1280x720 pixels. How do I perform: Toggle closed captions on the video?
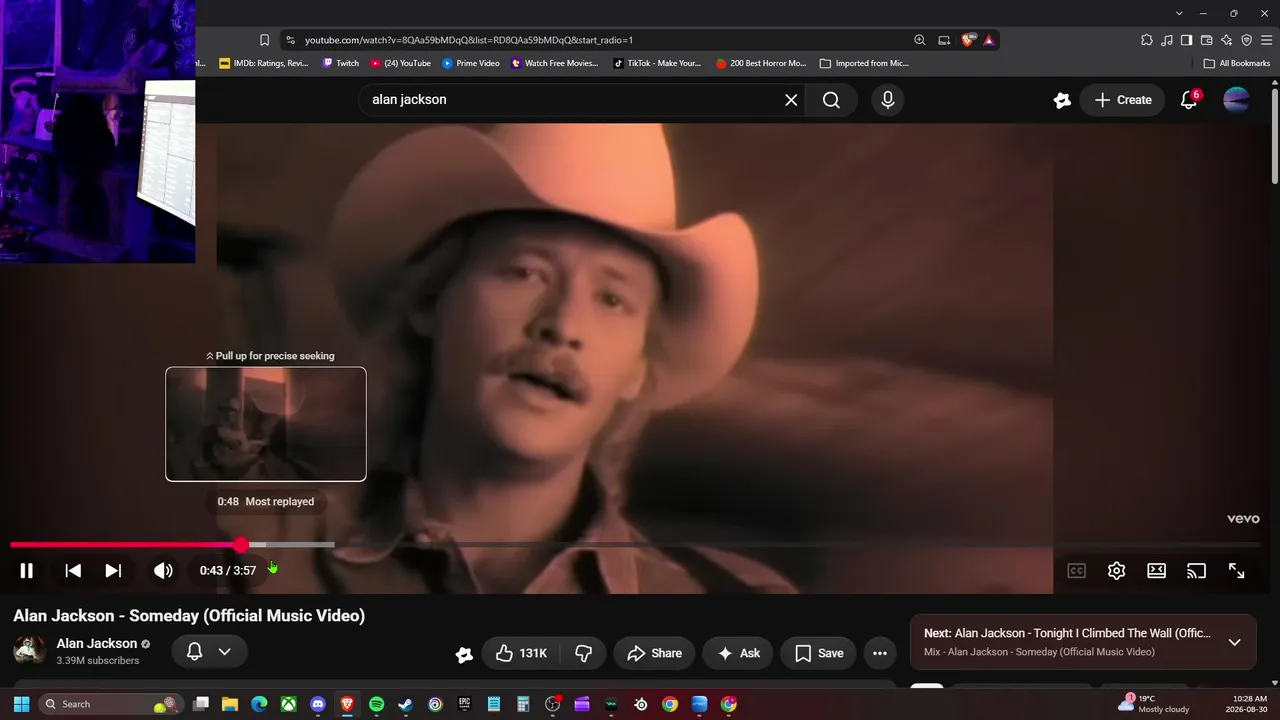click(1077, 571)
